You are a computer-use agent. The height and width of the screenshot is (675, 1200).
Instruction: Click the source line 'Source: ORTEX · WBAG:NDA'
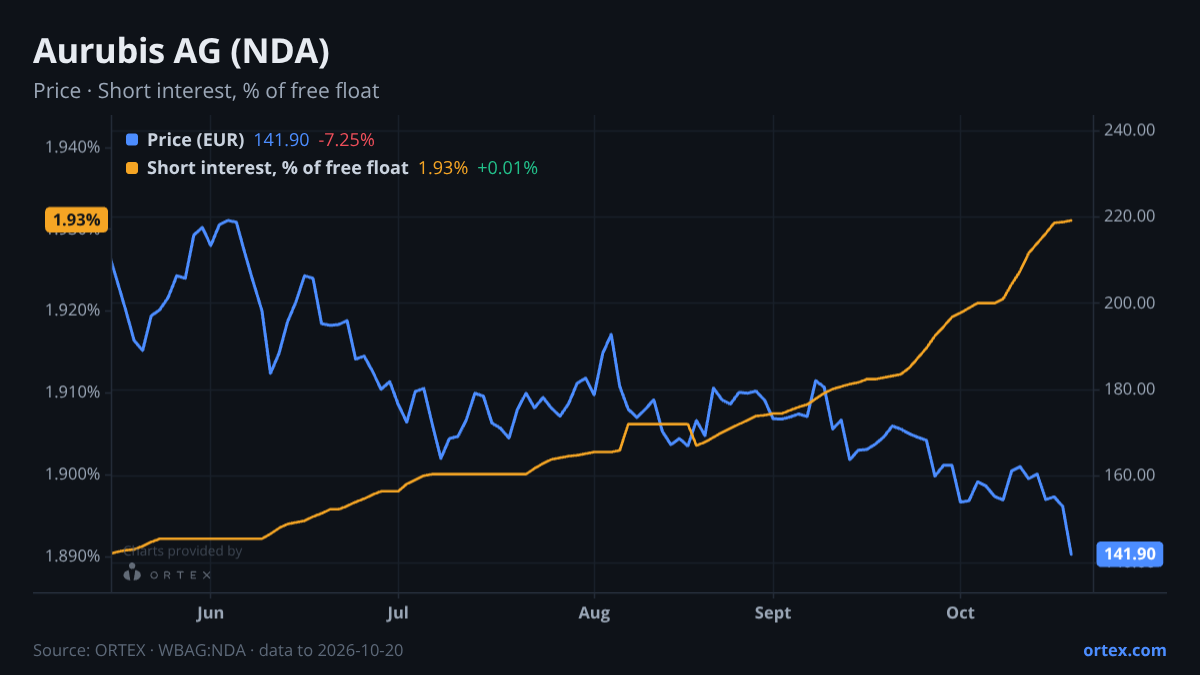click(x=141, y=650)
